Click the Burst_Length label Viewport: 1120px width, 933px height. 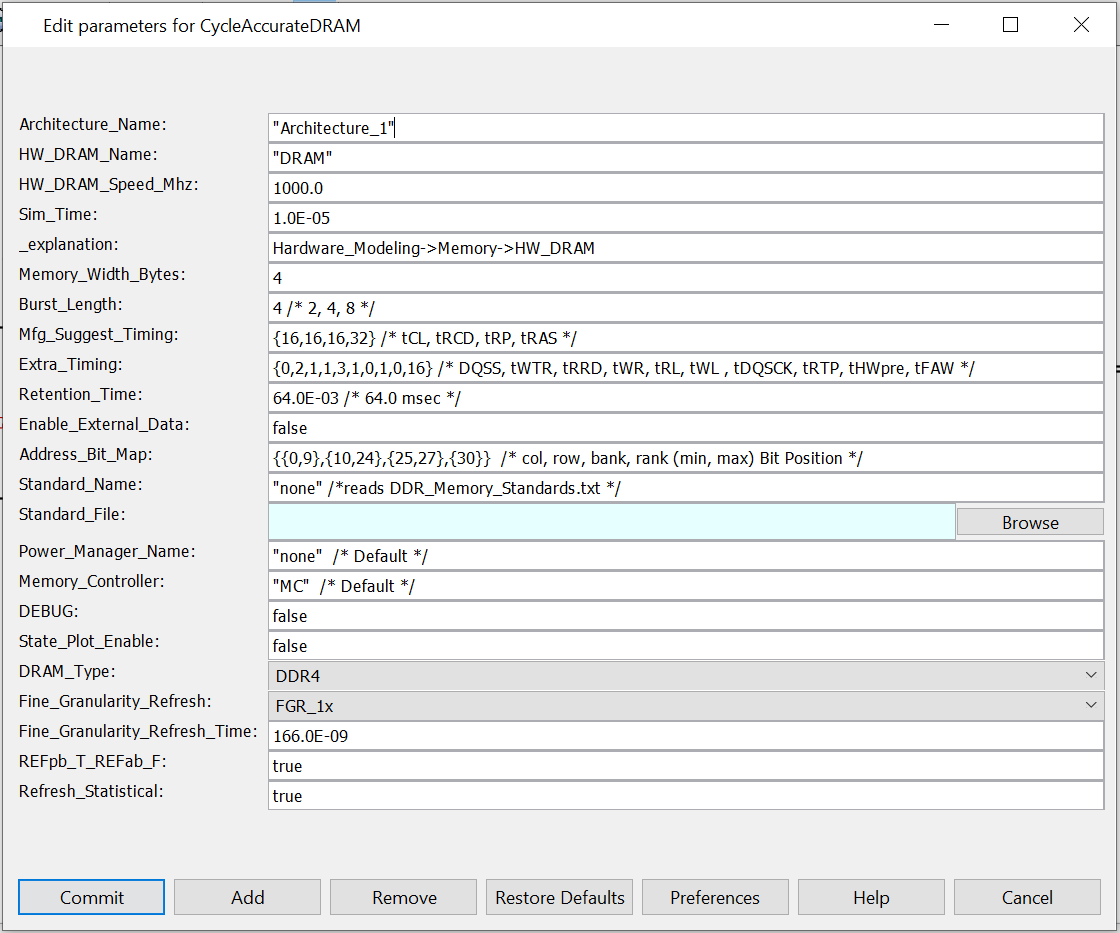click(71, 304)
